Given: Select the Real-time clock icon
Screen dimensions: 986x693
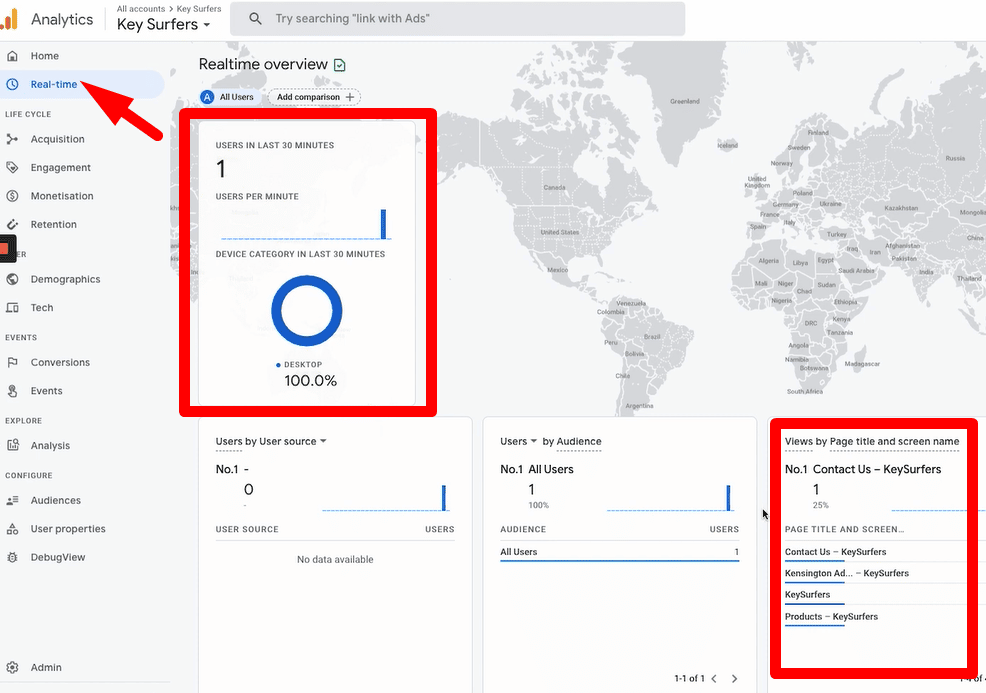Looking at the screenshot, I should tap(12, 84).
